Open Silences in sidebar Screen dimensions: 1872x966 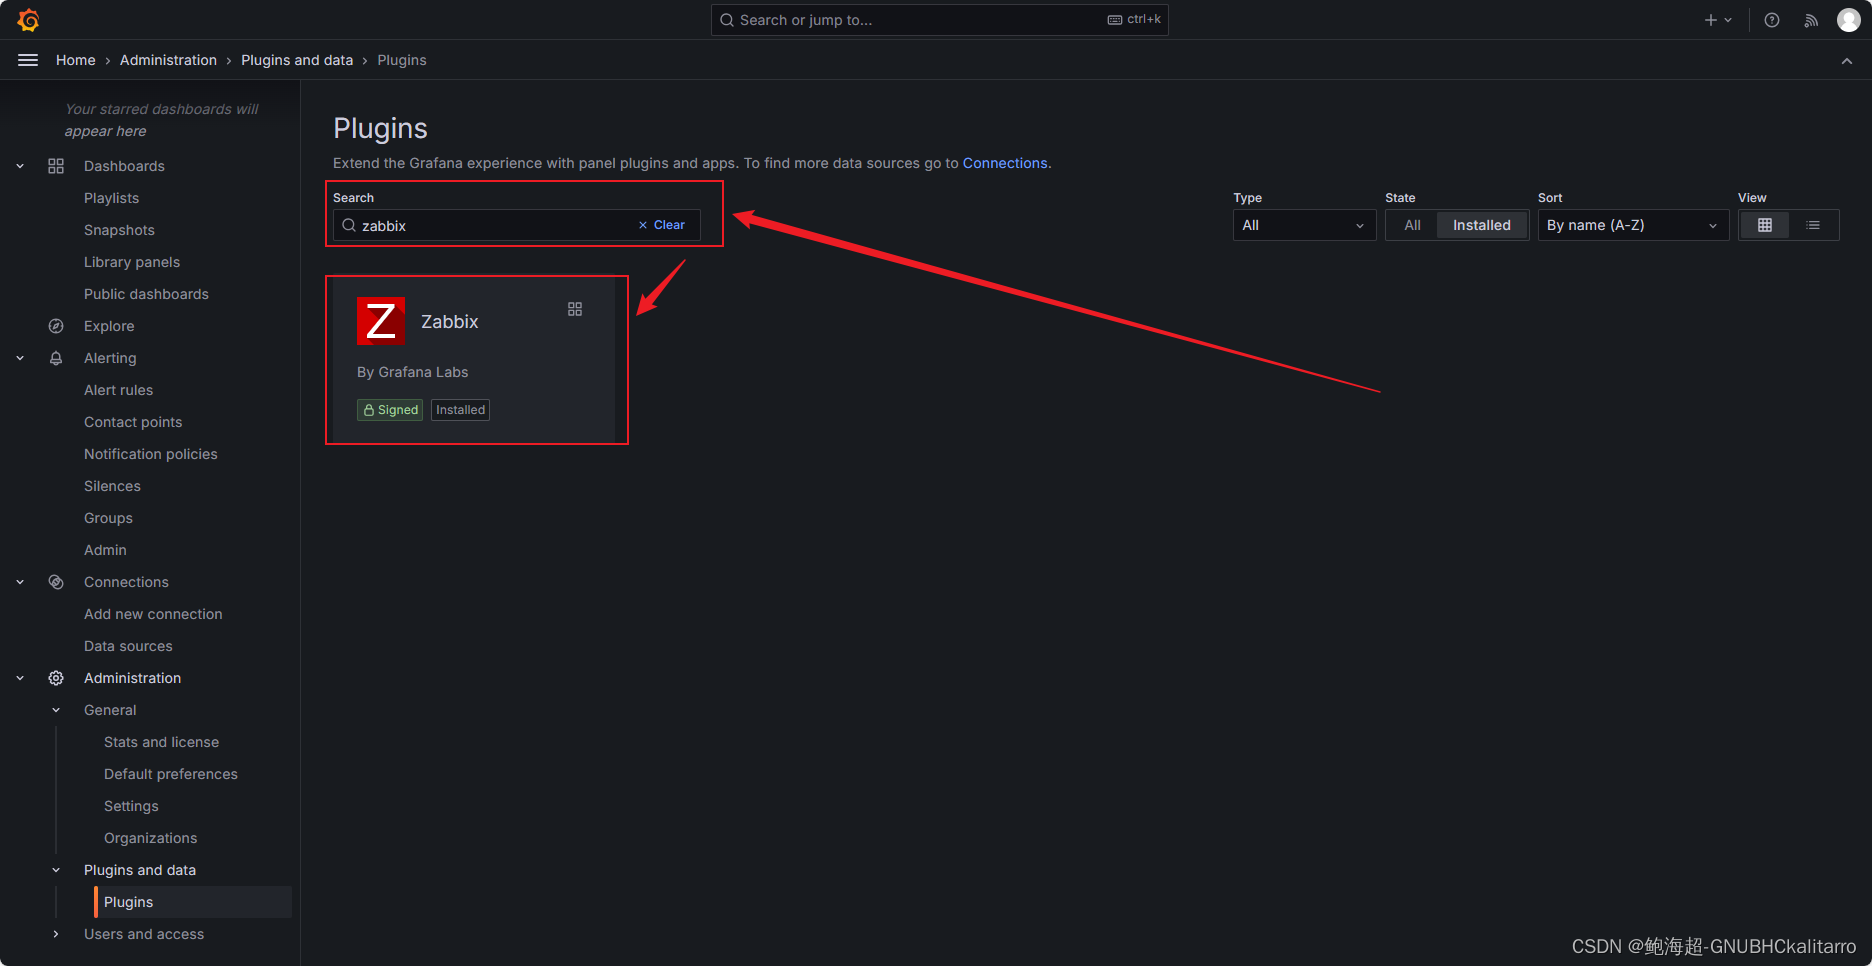coord(112,486)
